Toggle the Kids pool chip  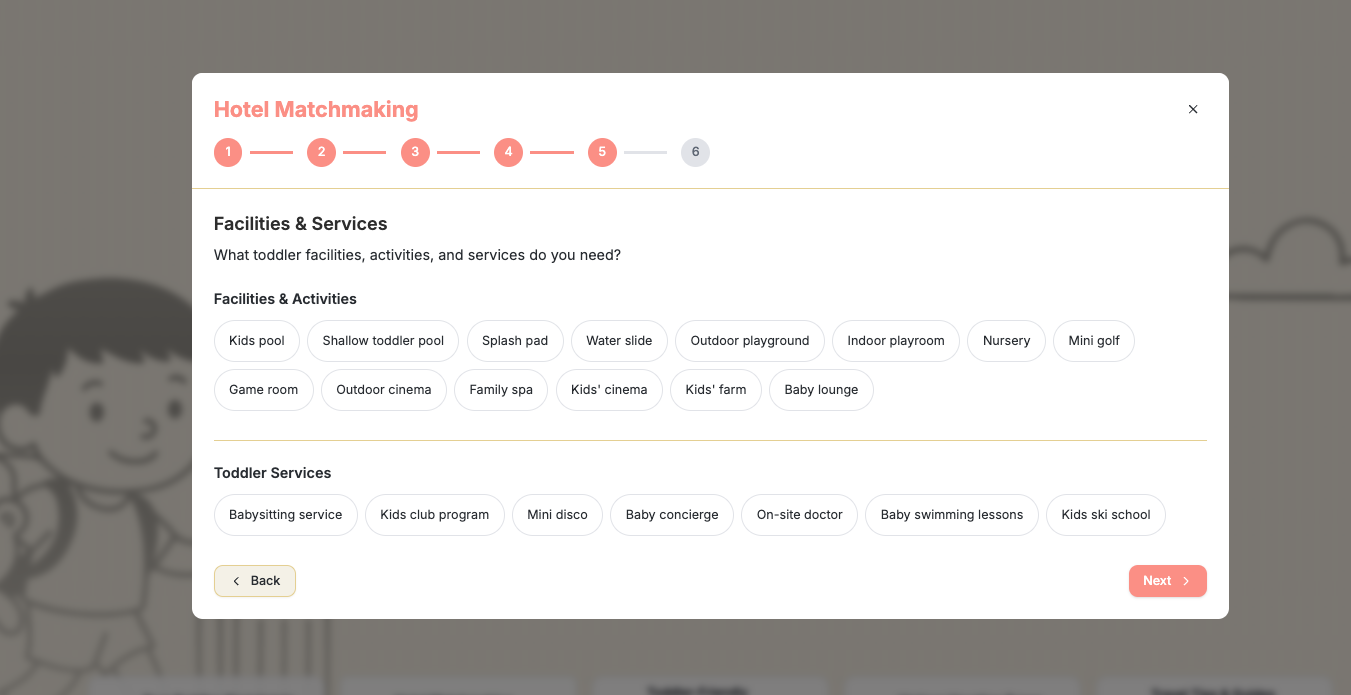click(x=257, y=341)
